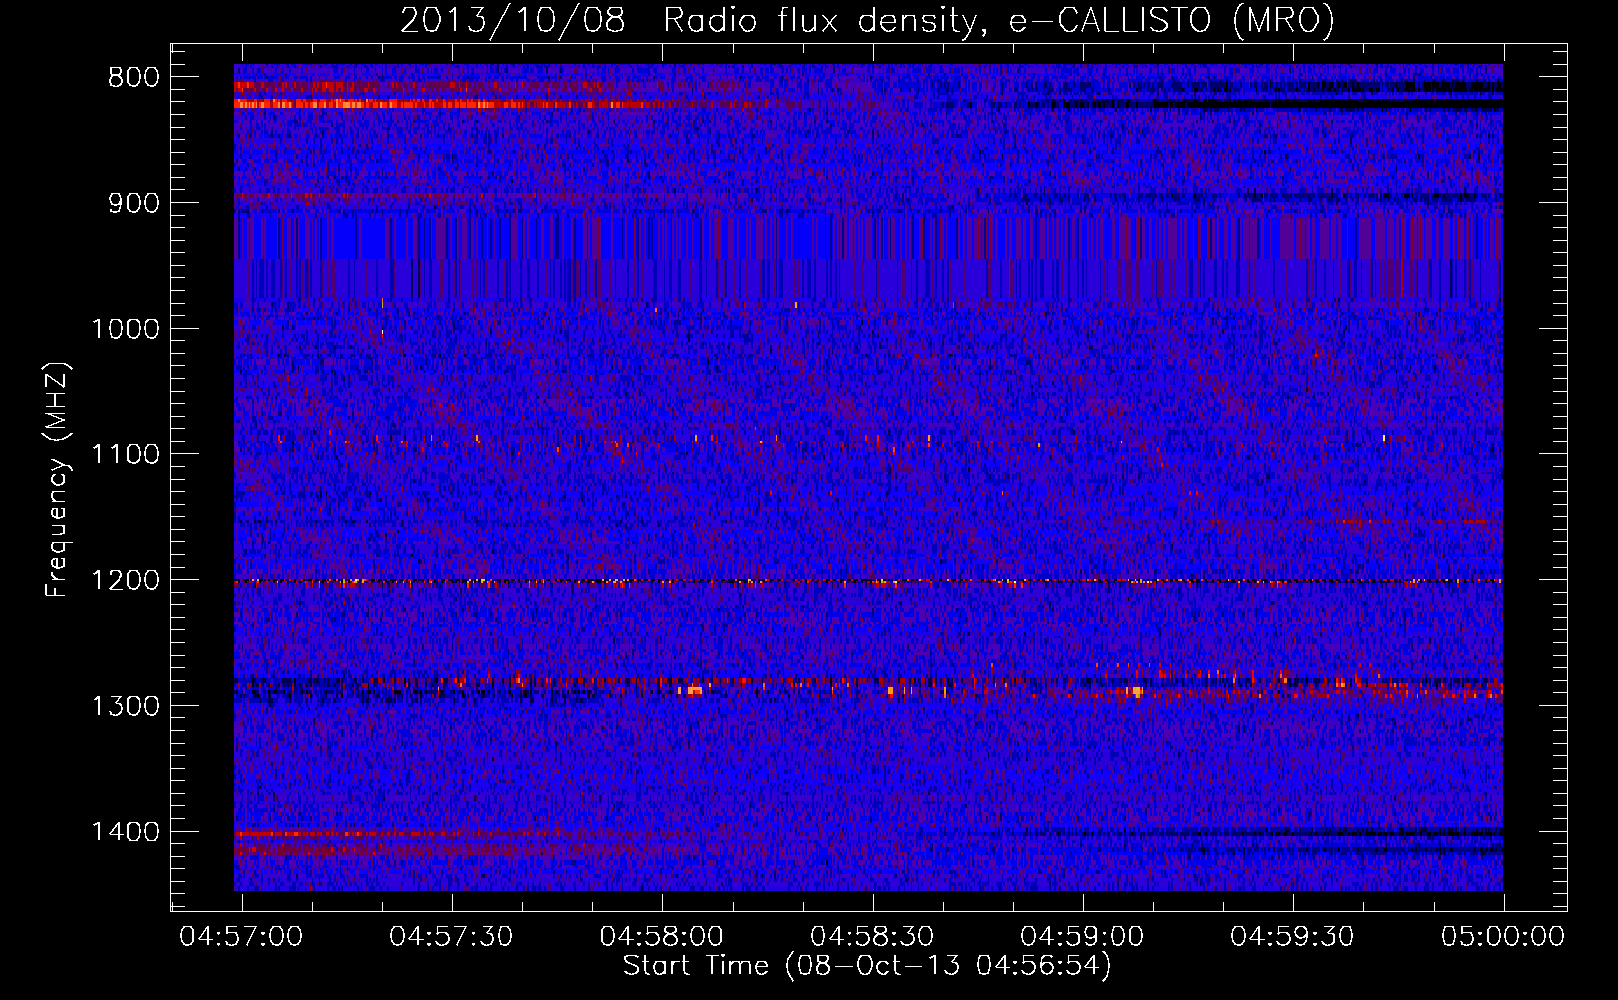Click the vertically striped band near 930 MHz
The height and width of the screenshot is (1000, 1618).
pos(868,238)
